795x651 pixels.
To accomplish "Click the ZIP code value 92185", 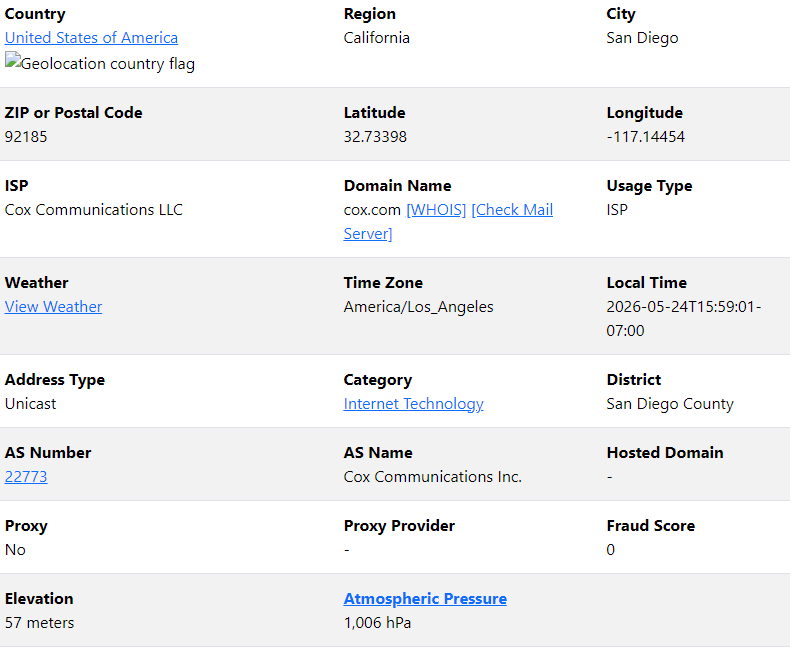I will pos(26,137).
